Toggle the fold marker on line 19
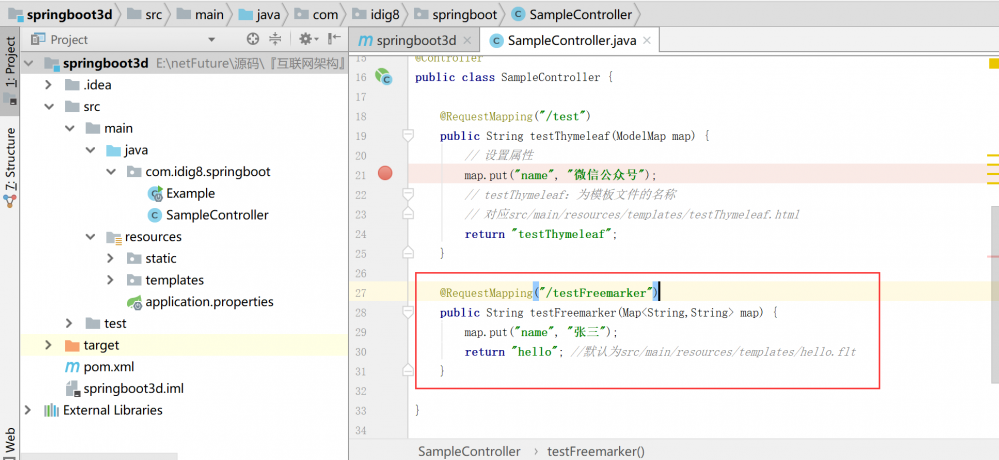This screenshot has width=999, height=460. click(x=407, y=135)
